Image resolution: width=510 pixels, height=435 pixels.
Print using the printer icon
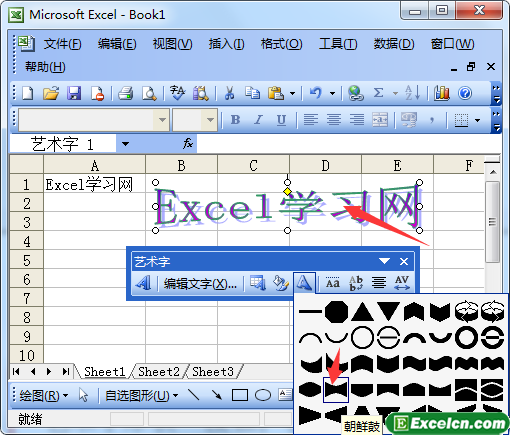126,93
